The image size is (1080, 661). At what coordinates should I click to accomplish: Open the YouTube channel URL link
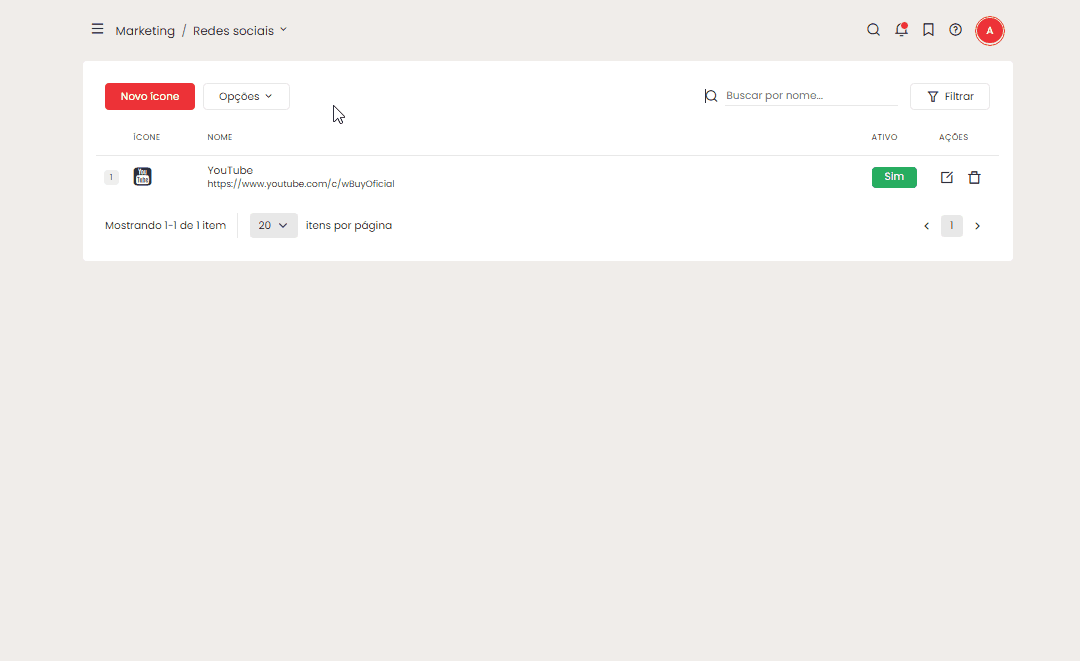coord(301,184)
